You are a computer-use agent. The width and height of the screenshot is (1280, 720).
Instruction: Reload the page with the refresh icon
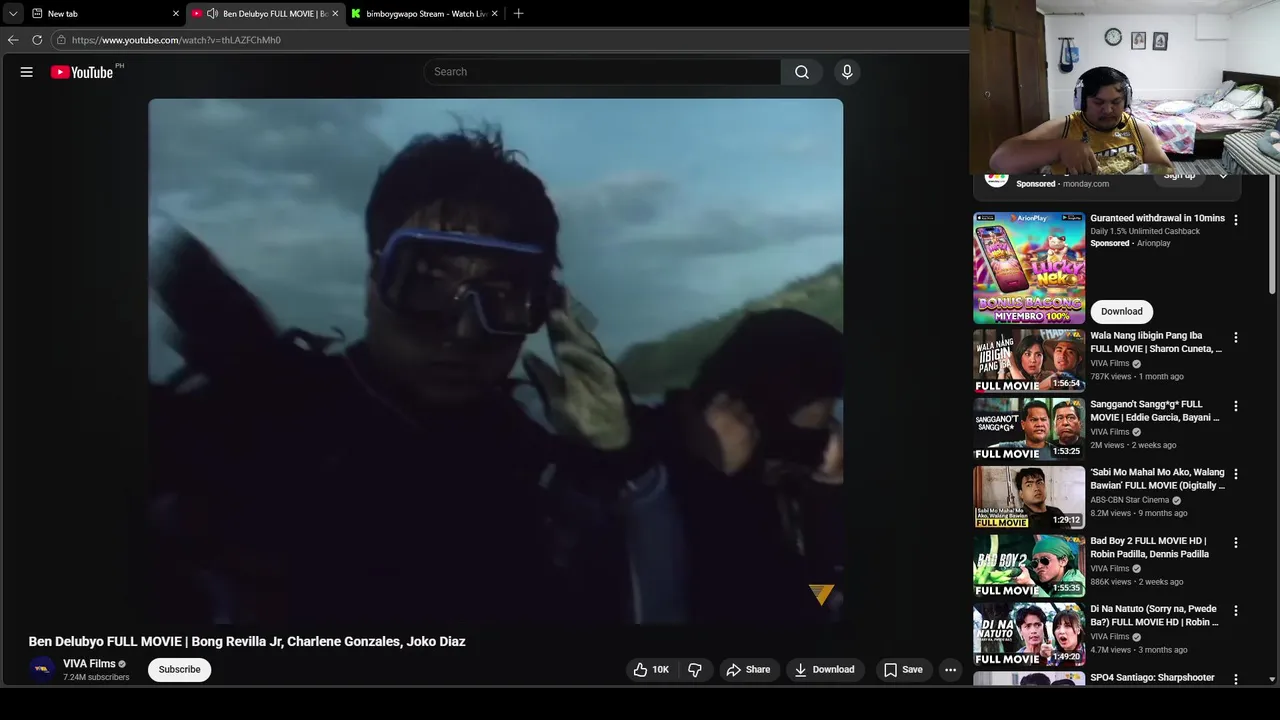click(37, 40)
